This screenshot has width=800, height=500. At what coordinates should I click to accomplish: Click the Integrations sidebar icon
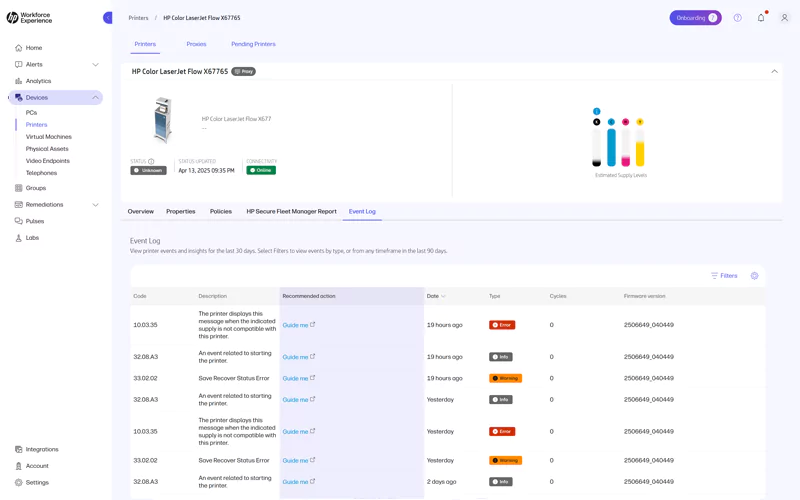(18, 449)
